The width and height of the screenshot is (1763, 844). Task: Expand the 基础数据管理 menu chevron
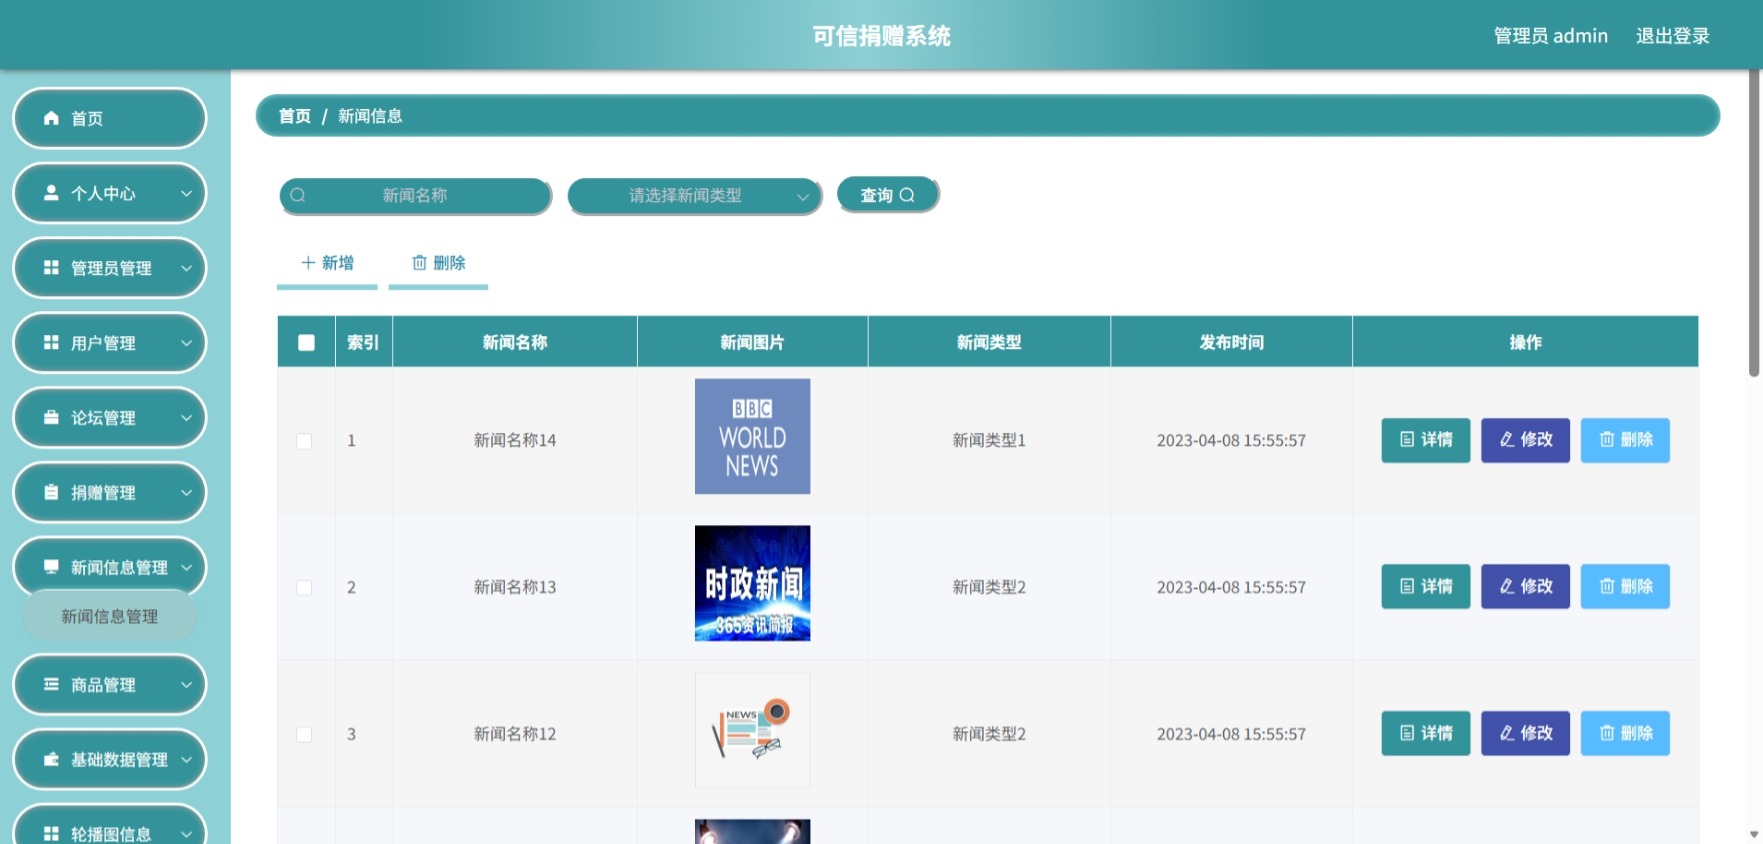point(186,760)
